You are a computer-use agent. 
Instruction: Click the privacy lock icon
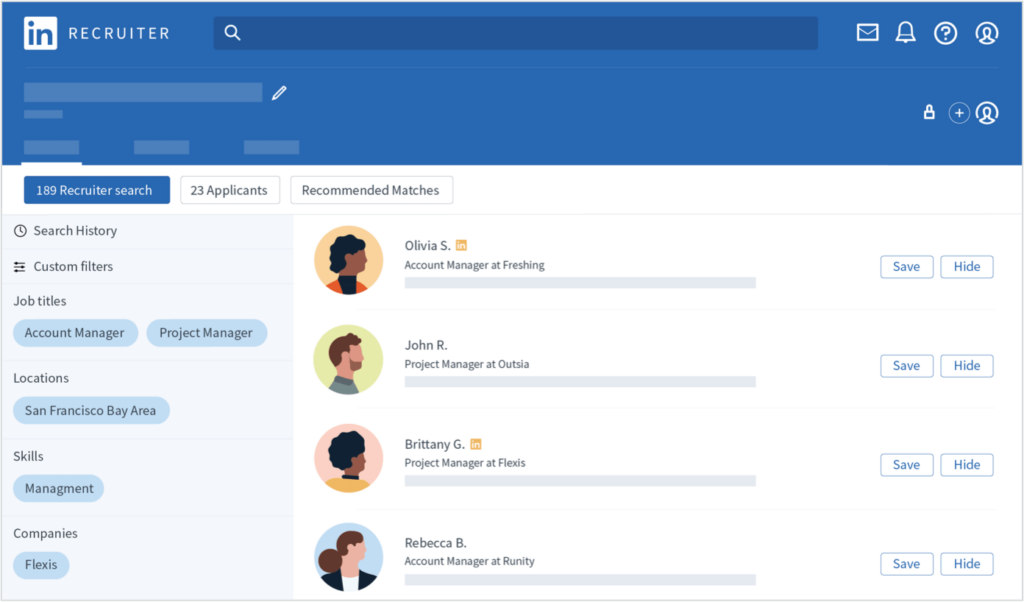pyautogui.click(x=928, y=112)
